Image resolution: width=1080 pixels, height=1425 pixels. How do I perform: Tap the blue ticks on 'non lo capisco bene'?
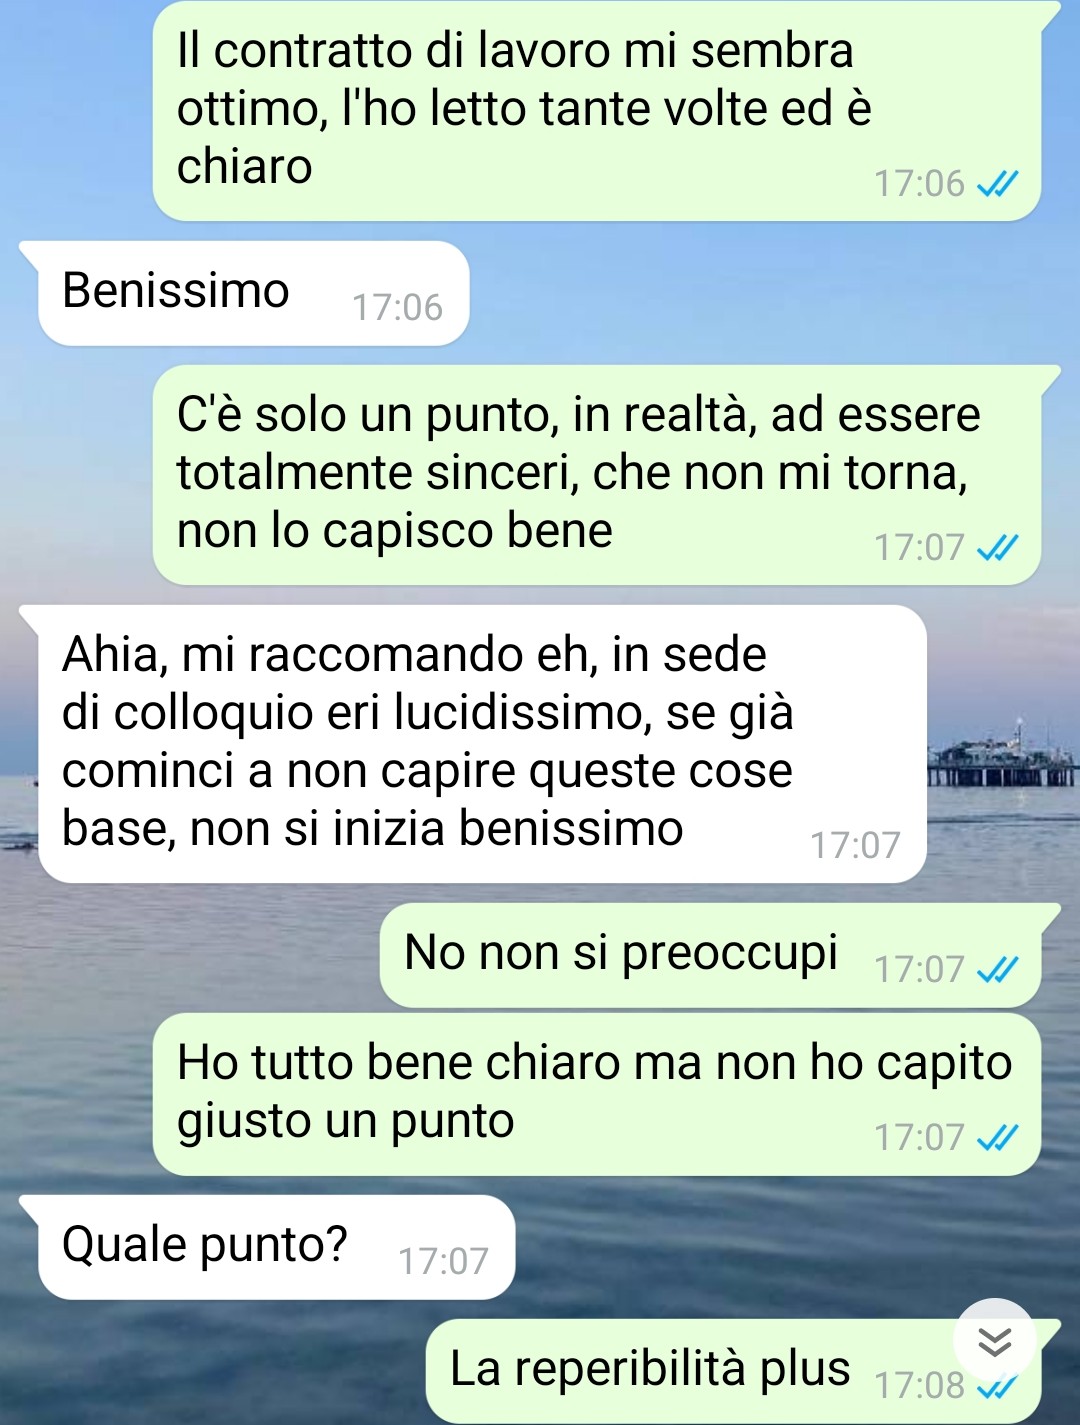coord(997,548)
